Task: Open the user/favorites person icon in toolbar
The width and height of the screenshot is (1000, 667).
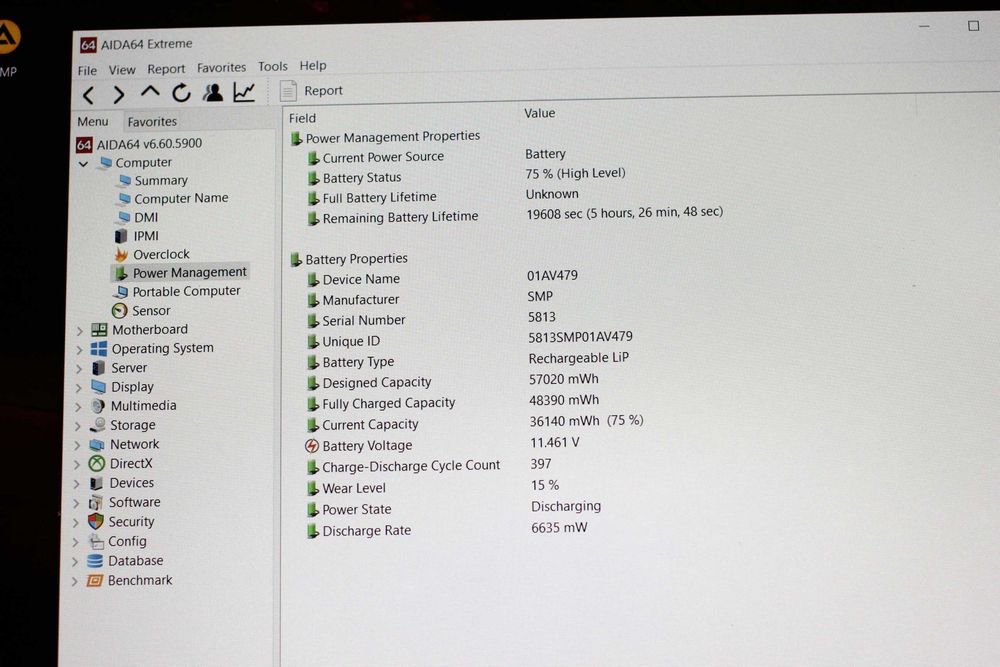Action: pyautogui.click(x=213, y=92)
